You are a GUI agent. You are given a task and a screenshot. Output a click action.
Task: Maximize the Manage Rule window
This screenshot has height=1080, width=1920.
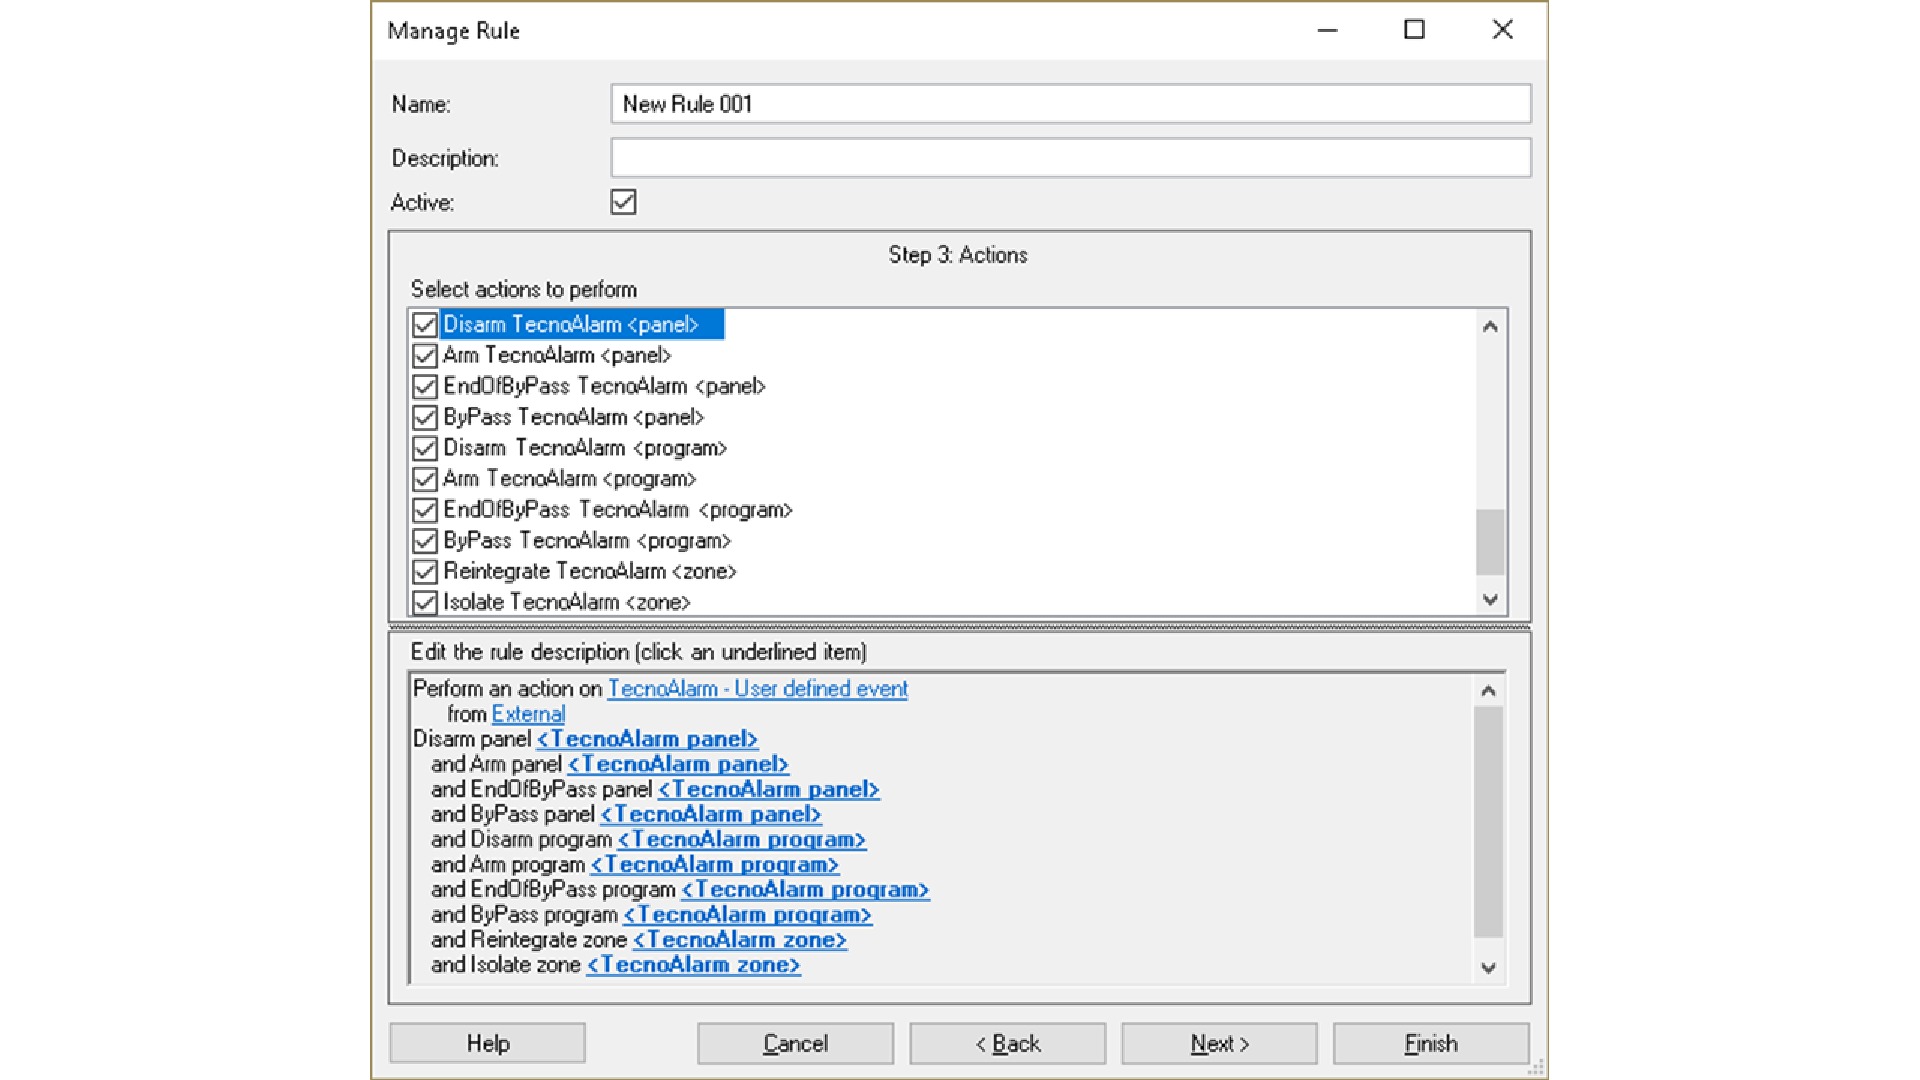click(1414, 30)
